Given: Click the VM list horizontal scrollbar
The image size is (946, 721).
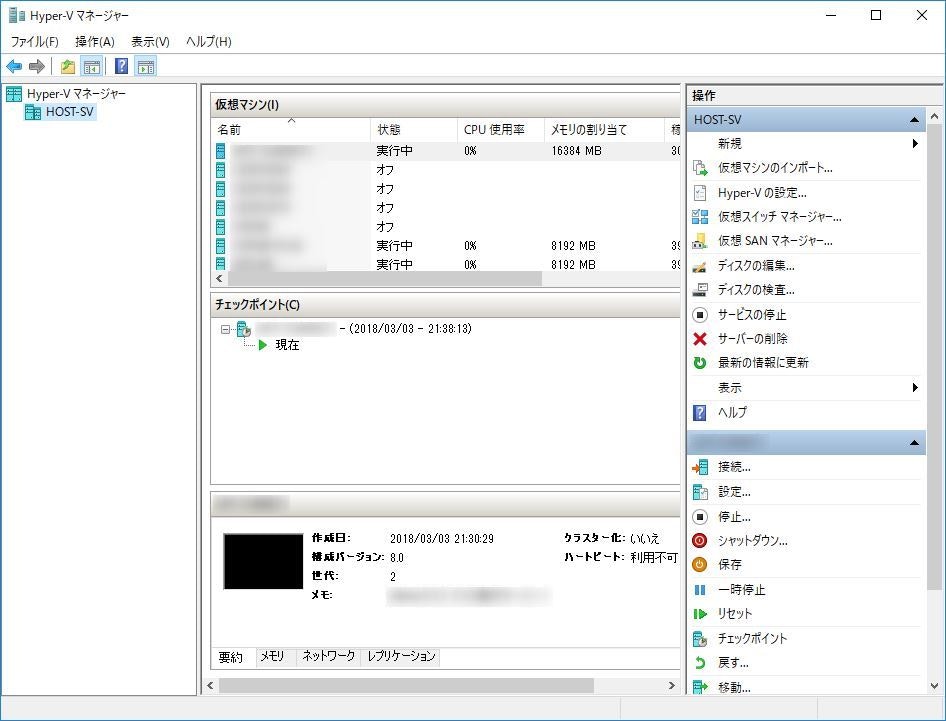Looking at the screenshot, I should 385,279.
